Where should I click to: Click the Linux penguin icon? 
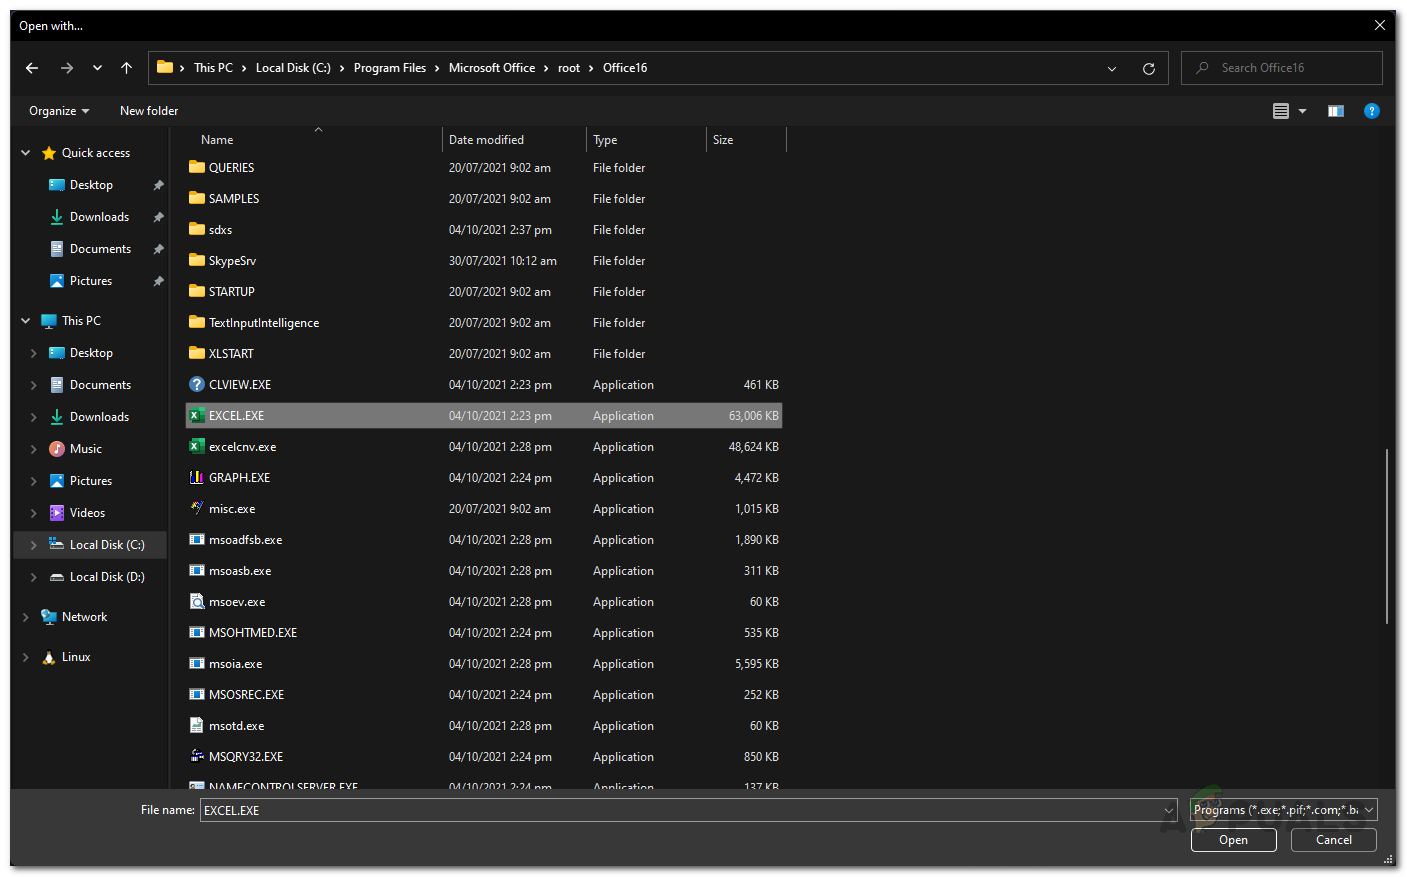pyautogui.click(x=49, y=657)
